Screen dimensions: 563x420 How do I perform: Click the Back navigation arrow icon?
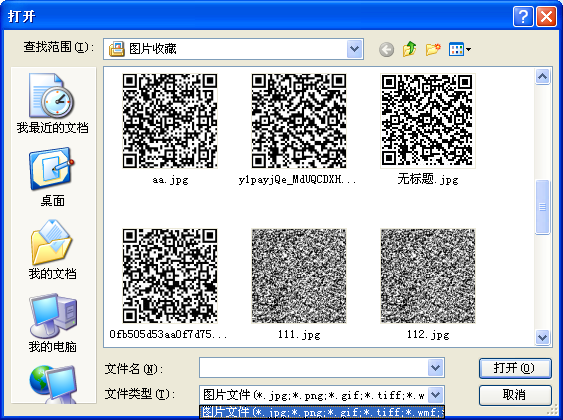(x=386, y=50)
